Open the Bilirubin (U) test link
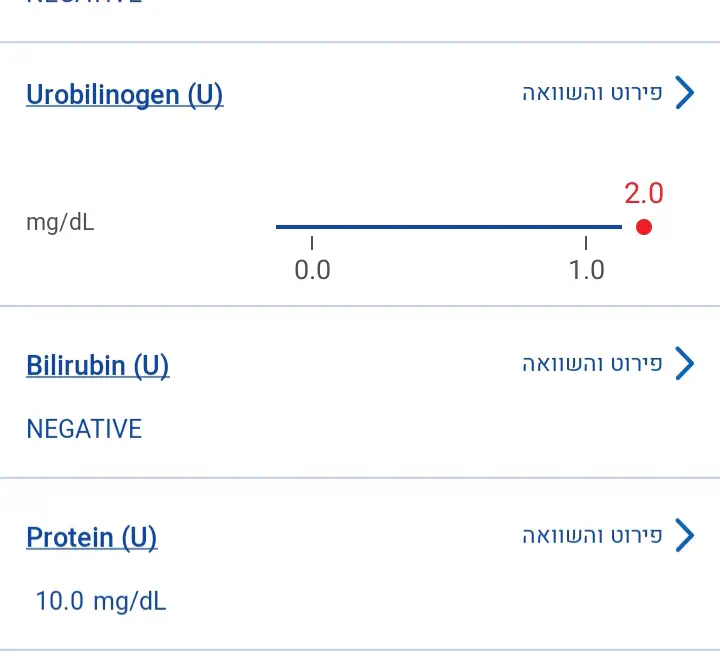The width and height of the screenshot is (720, 658). click(x=98, y=365)
